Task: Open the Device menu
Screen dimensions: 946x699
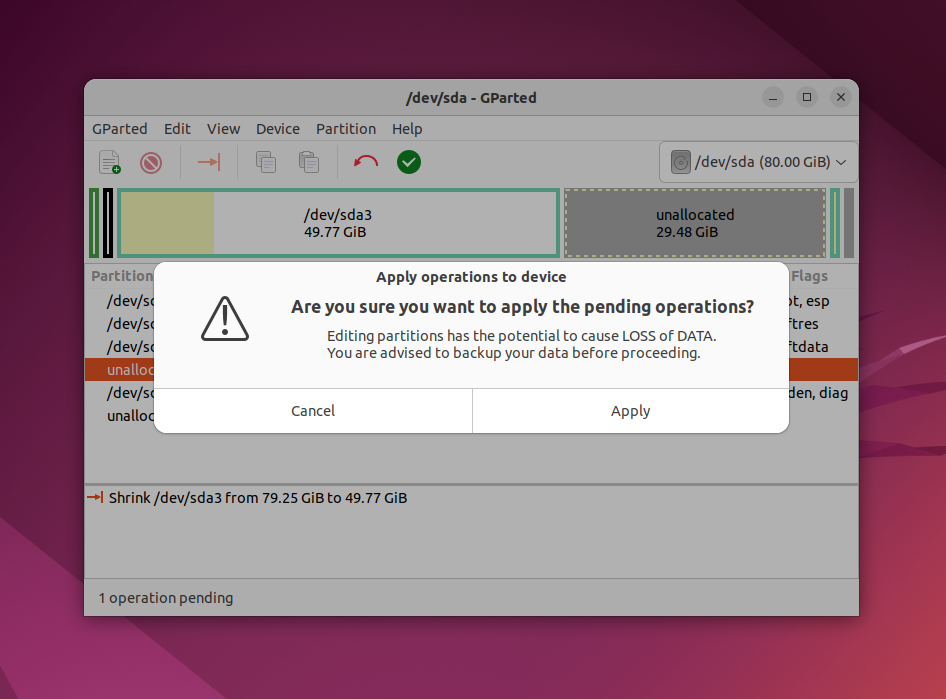Action: pyautogui.click(x=278, y=129)
